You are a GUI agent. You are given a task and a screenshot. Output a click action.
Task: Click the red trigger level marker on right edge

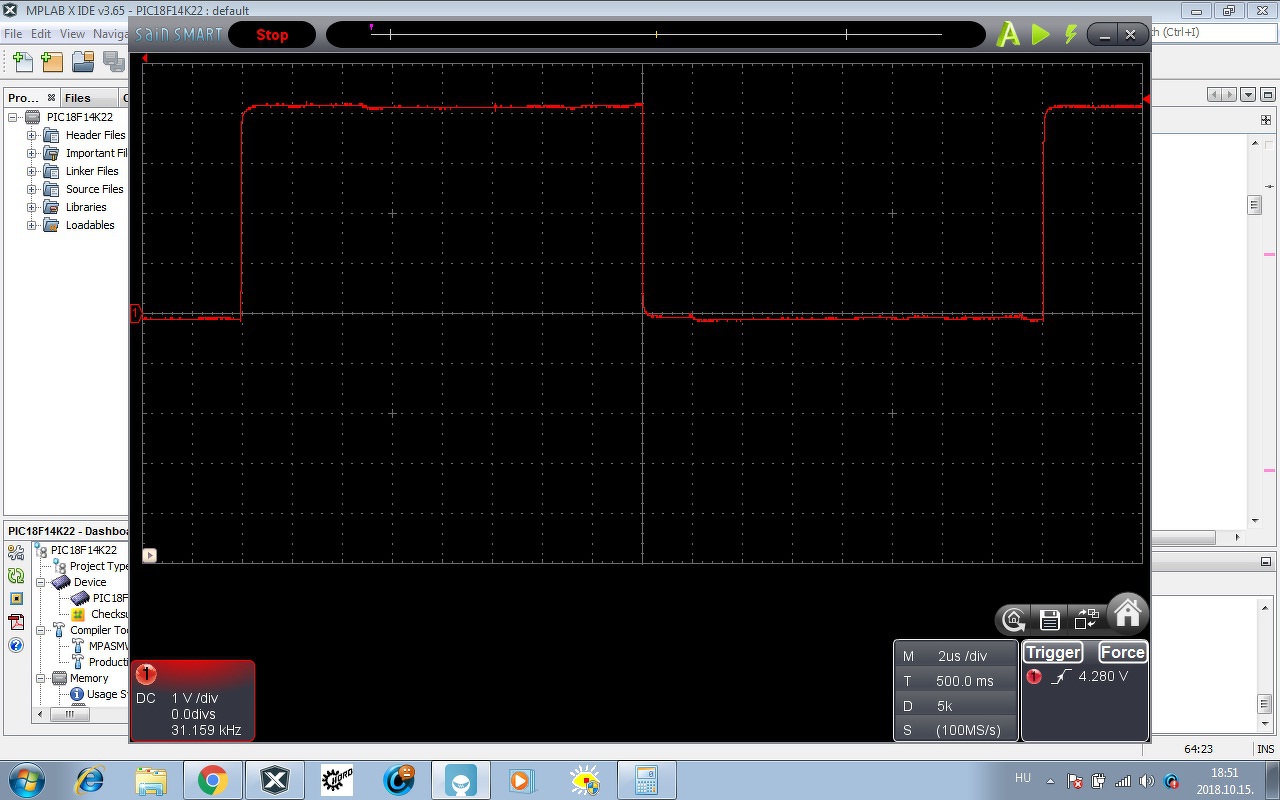pos(1146,99)
